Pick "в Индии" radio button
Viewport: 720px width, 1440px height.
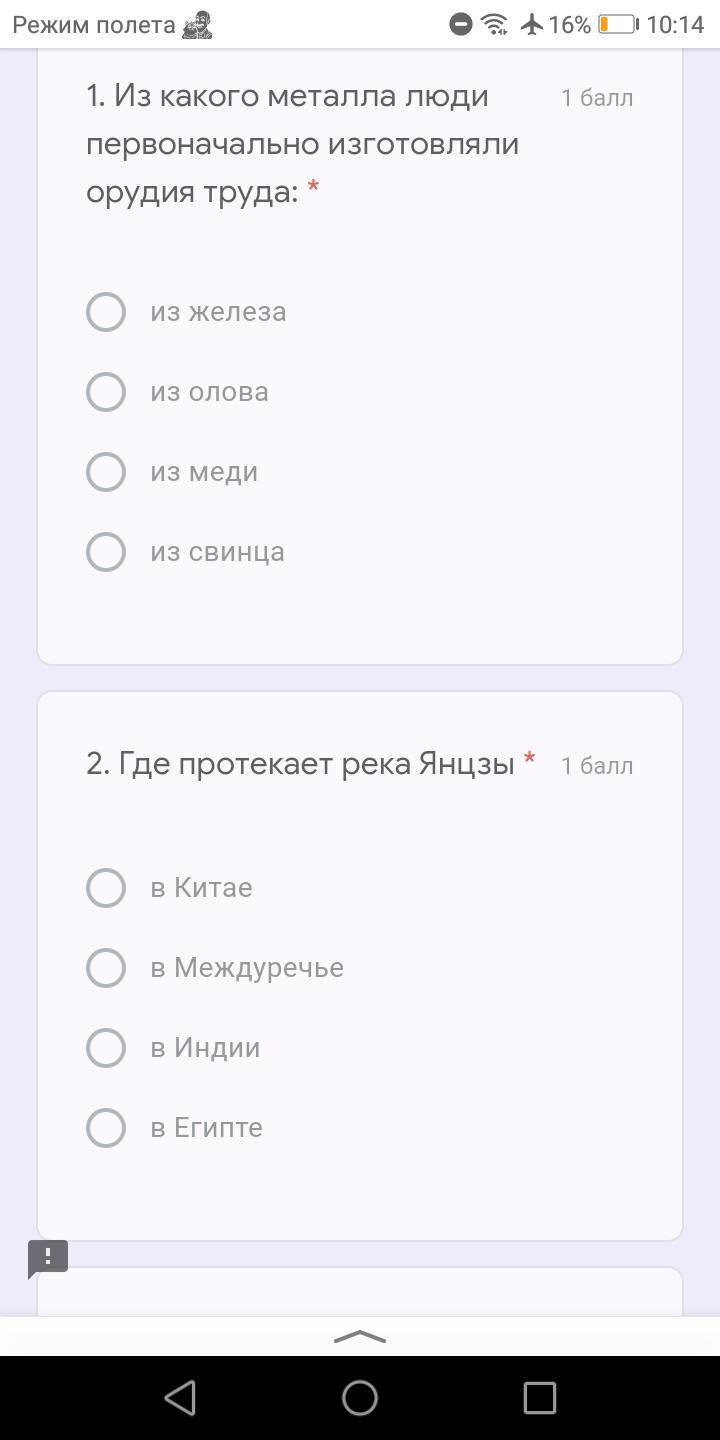(106, 1048)
